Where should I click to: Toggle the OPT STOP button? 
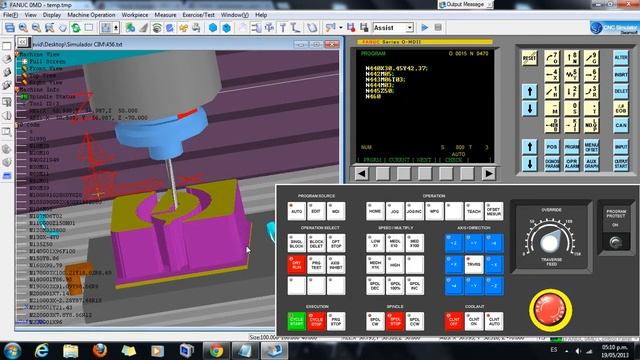[336, 243]
